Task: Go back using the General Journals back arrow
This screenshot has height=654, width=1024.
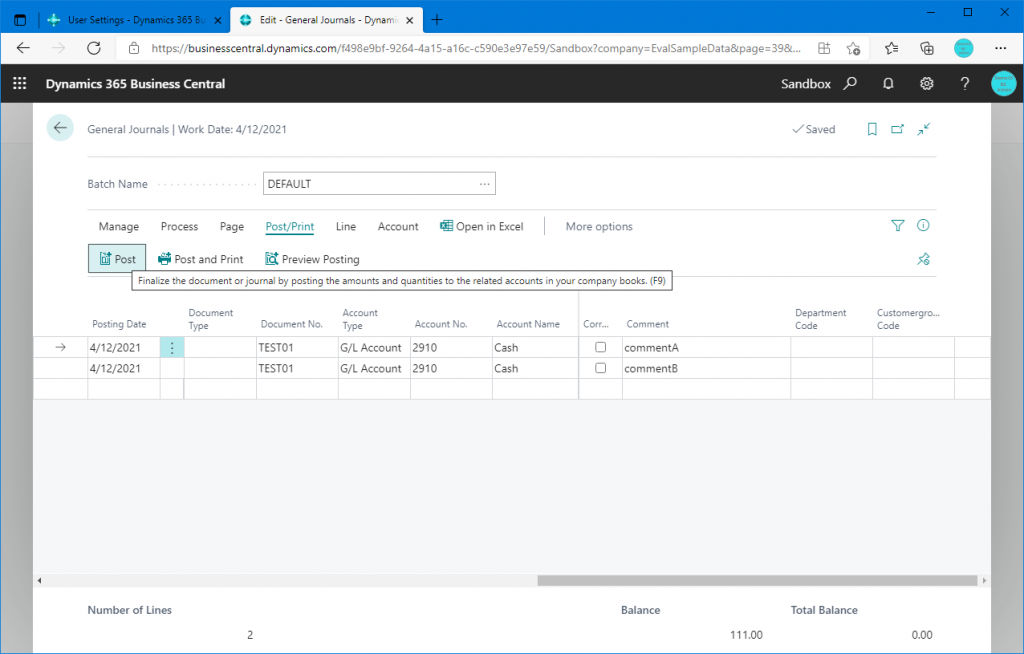Action: pyautogui.click(x=60, y=128)
